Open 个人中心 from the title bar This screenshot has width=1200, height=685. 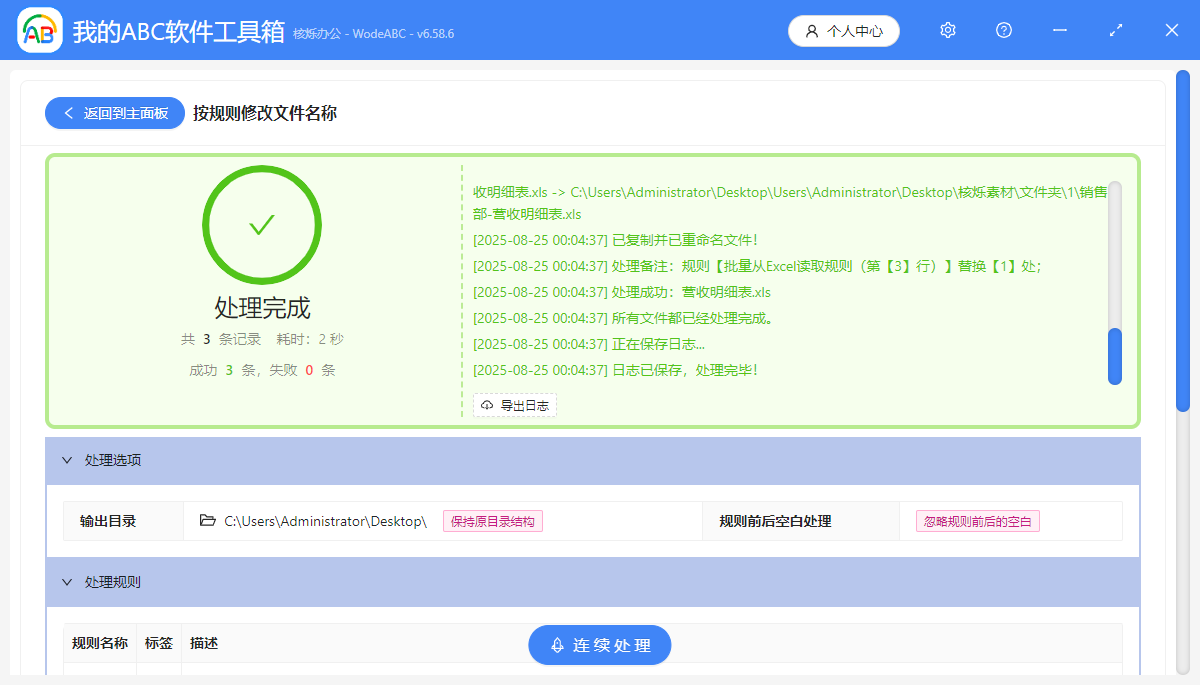843,30
